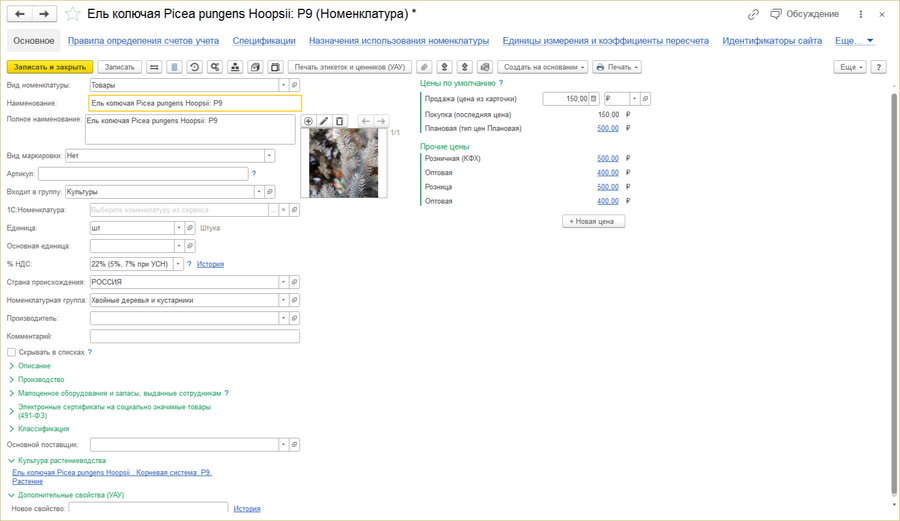Click the vertical scrollbar on the right
Screen dimensions: 900x521
click(894, 293)
